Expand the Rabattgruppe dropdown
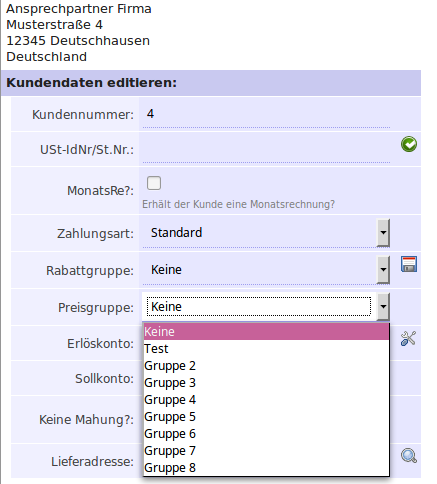 (x=383, y=270)
